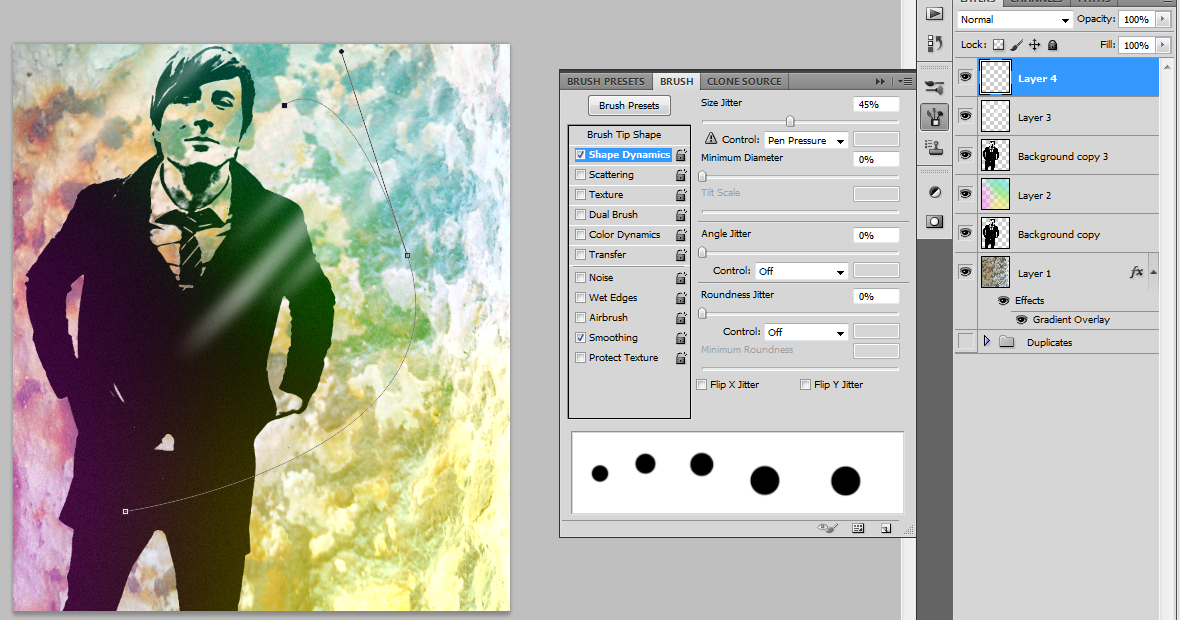Enable the Transfer checkbox
This screenshot has width=1180, height=620.
(580, 255)
